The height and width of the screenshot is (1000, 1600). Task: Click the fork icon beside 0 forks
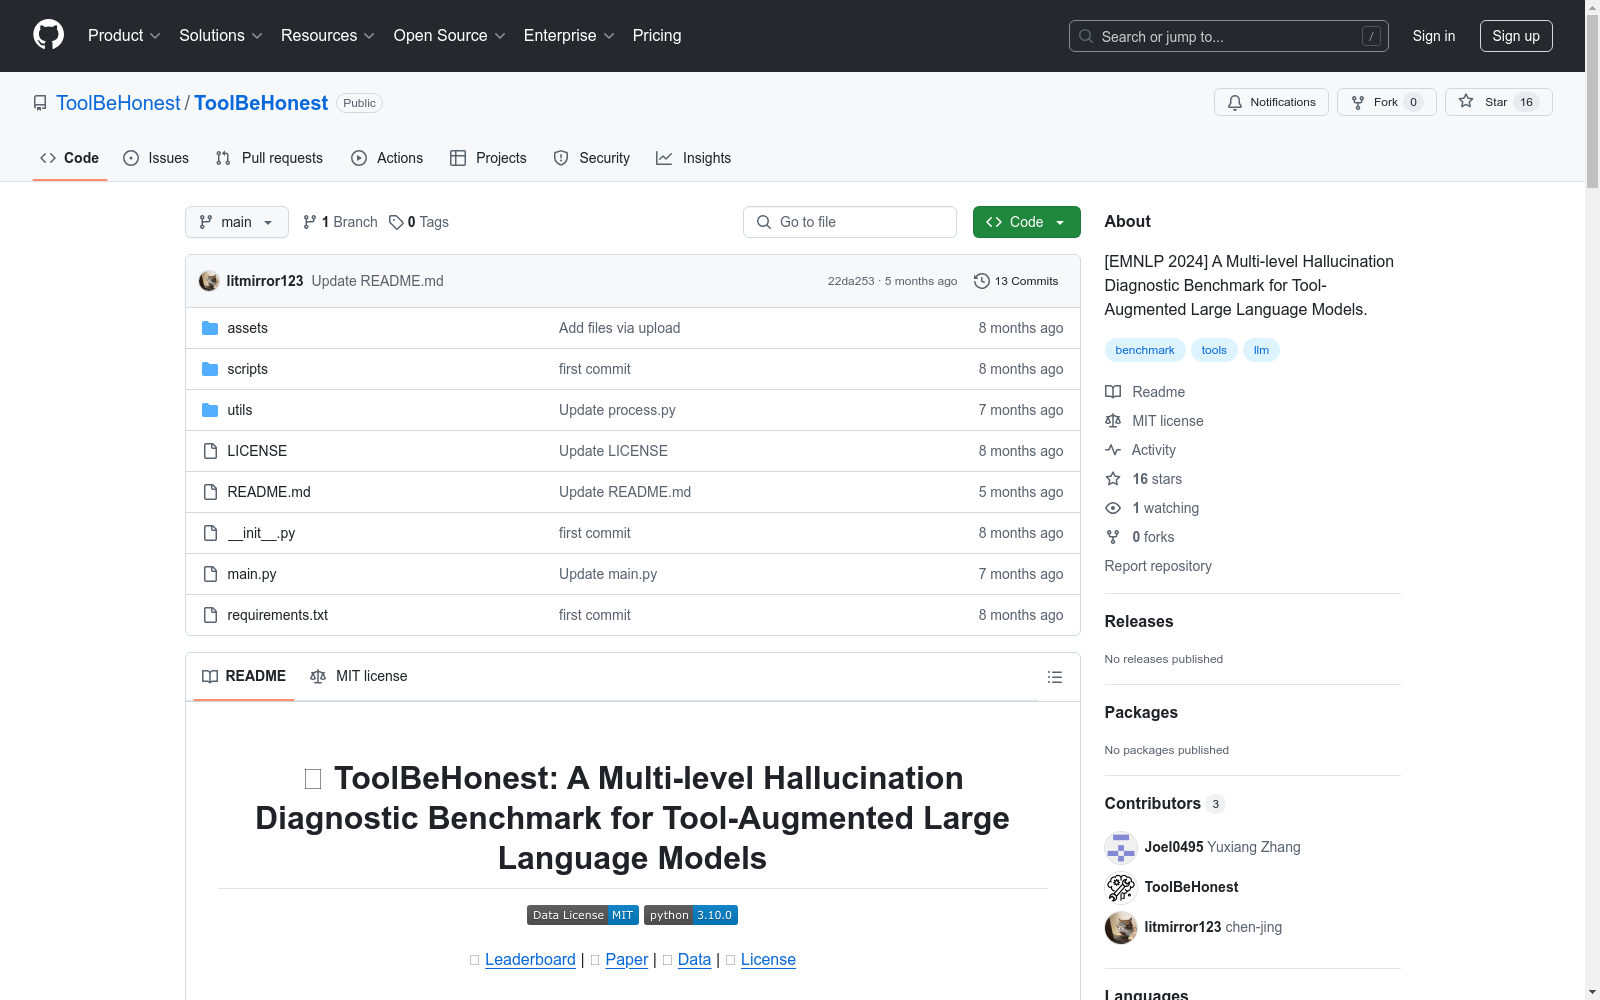pos(1113,537)
